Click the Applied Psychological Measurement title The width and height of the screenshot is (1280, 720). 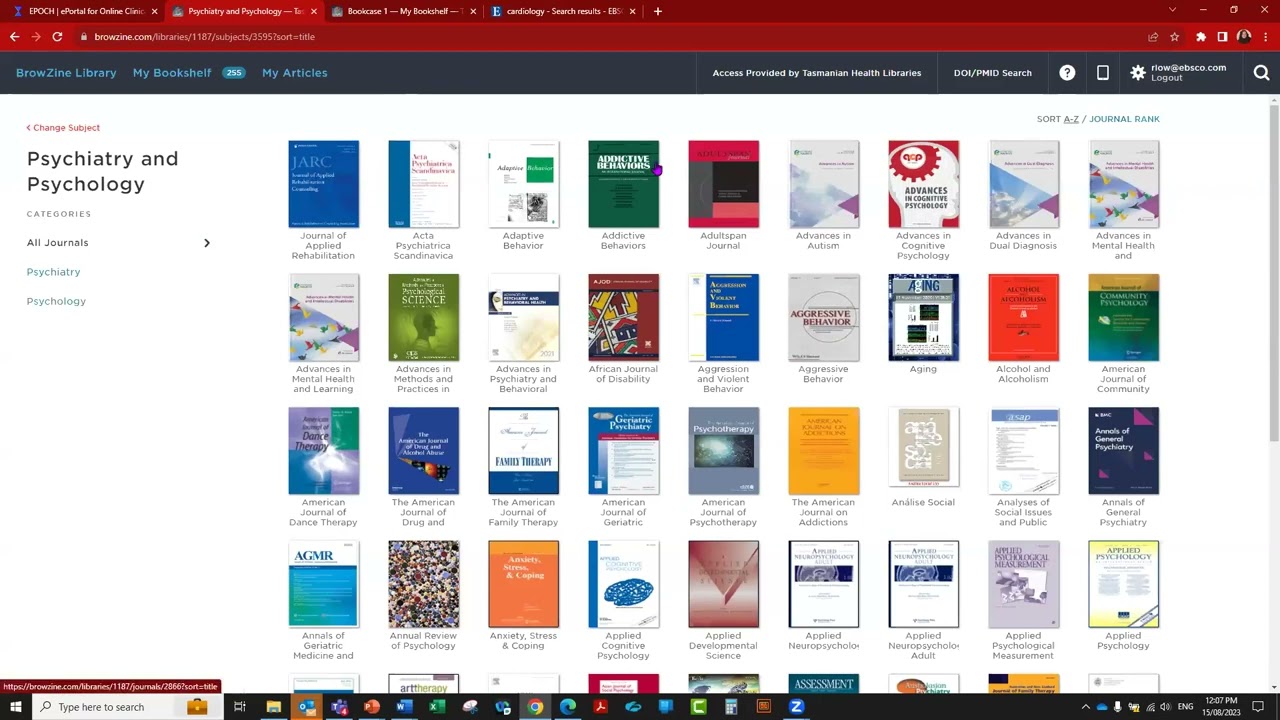pyautogui.click(x=1023, y=646)
